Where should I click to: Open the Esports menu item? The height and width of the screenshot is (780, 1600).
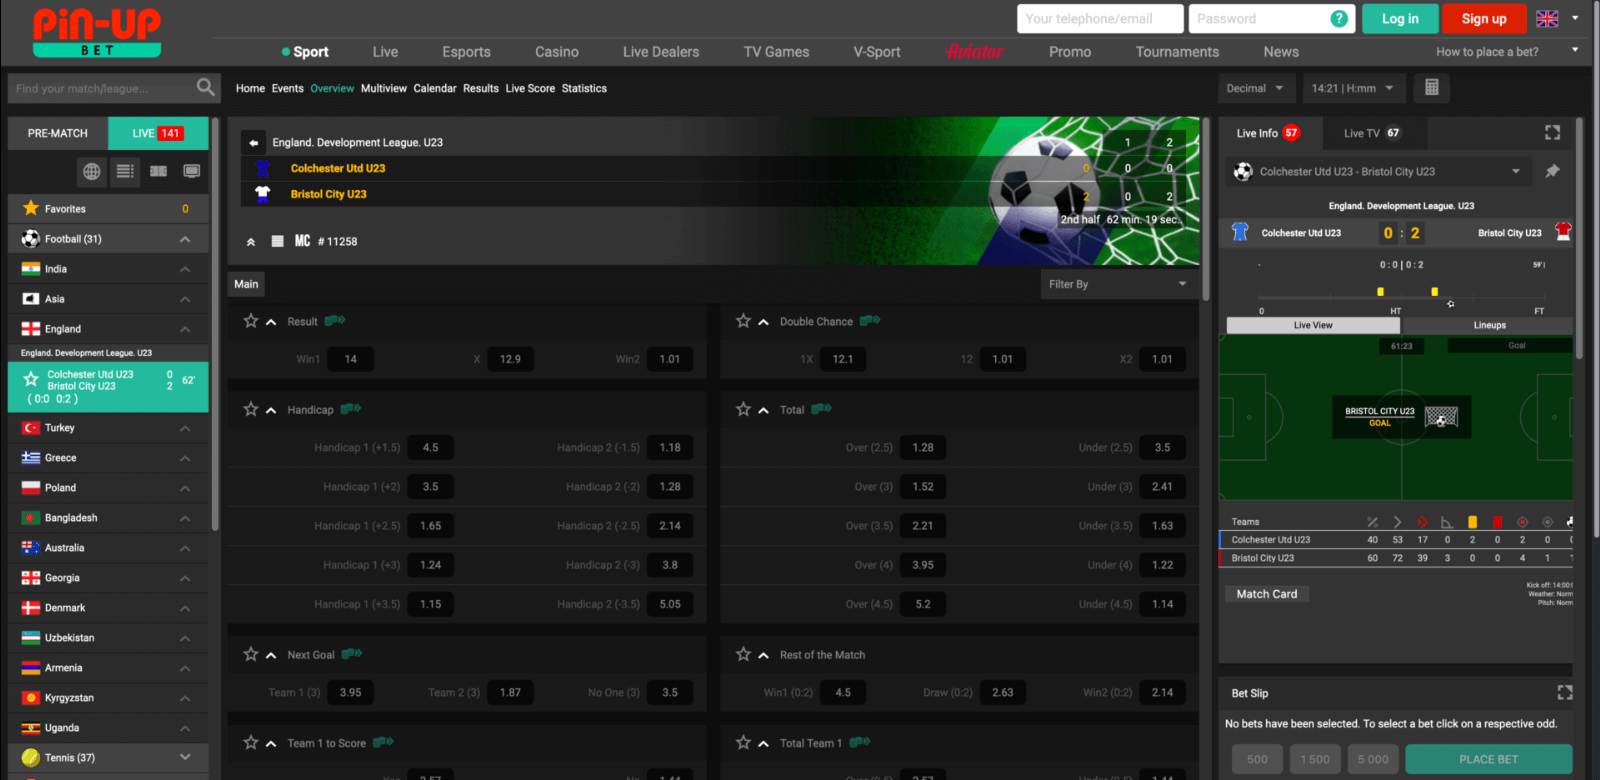(x=466, y=52)
